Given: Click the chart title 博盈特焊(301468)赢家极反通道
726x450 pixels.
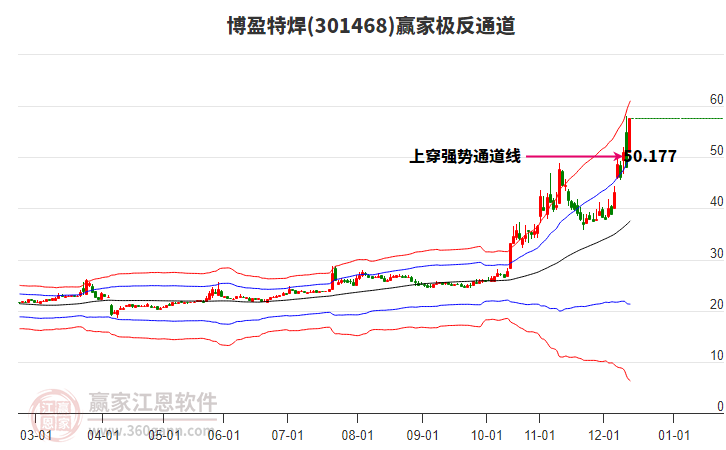Looking at the screenshot, I should click(371, 25).
